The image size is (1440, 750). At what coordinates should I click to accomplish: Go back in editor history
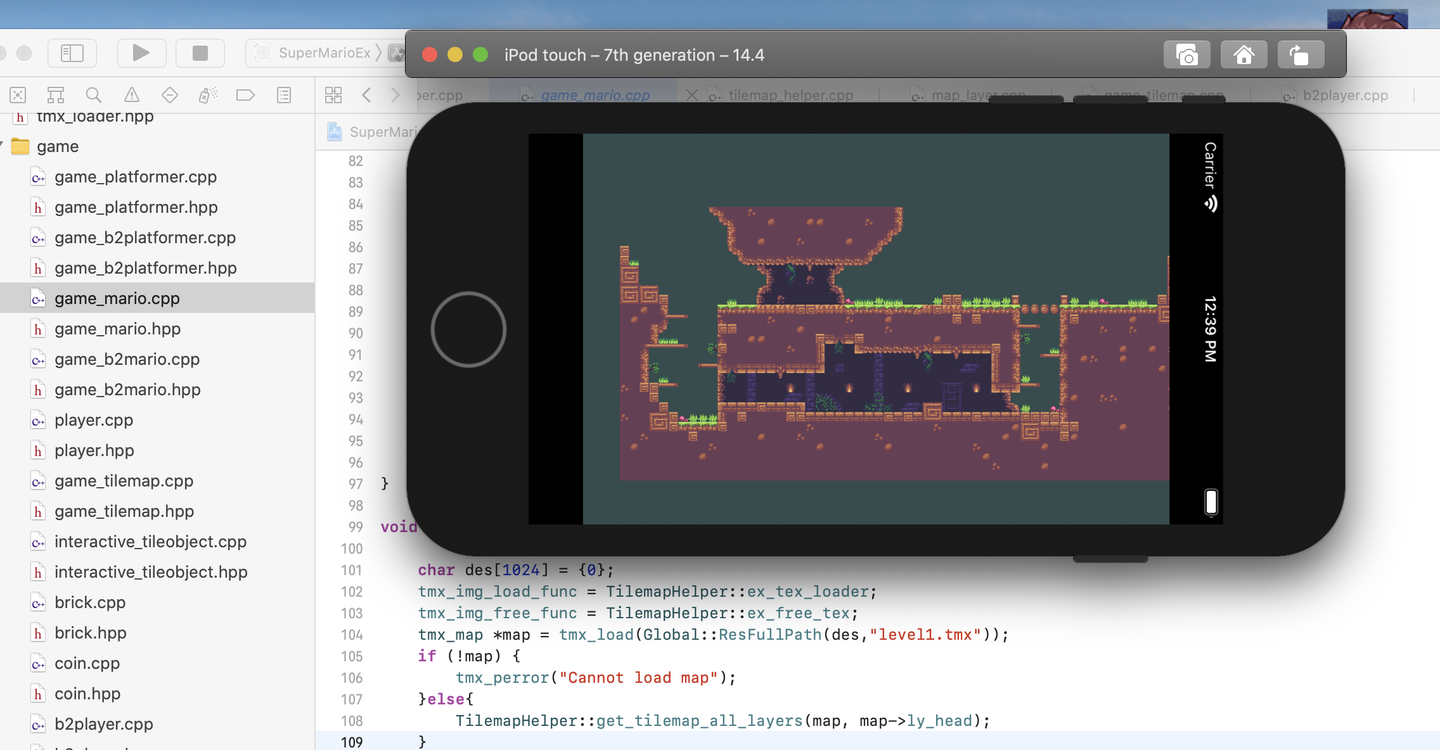point(367,95)
